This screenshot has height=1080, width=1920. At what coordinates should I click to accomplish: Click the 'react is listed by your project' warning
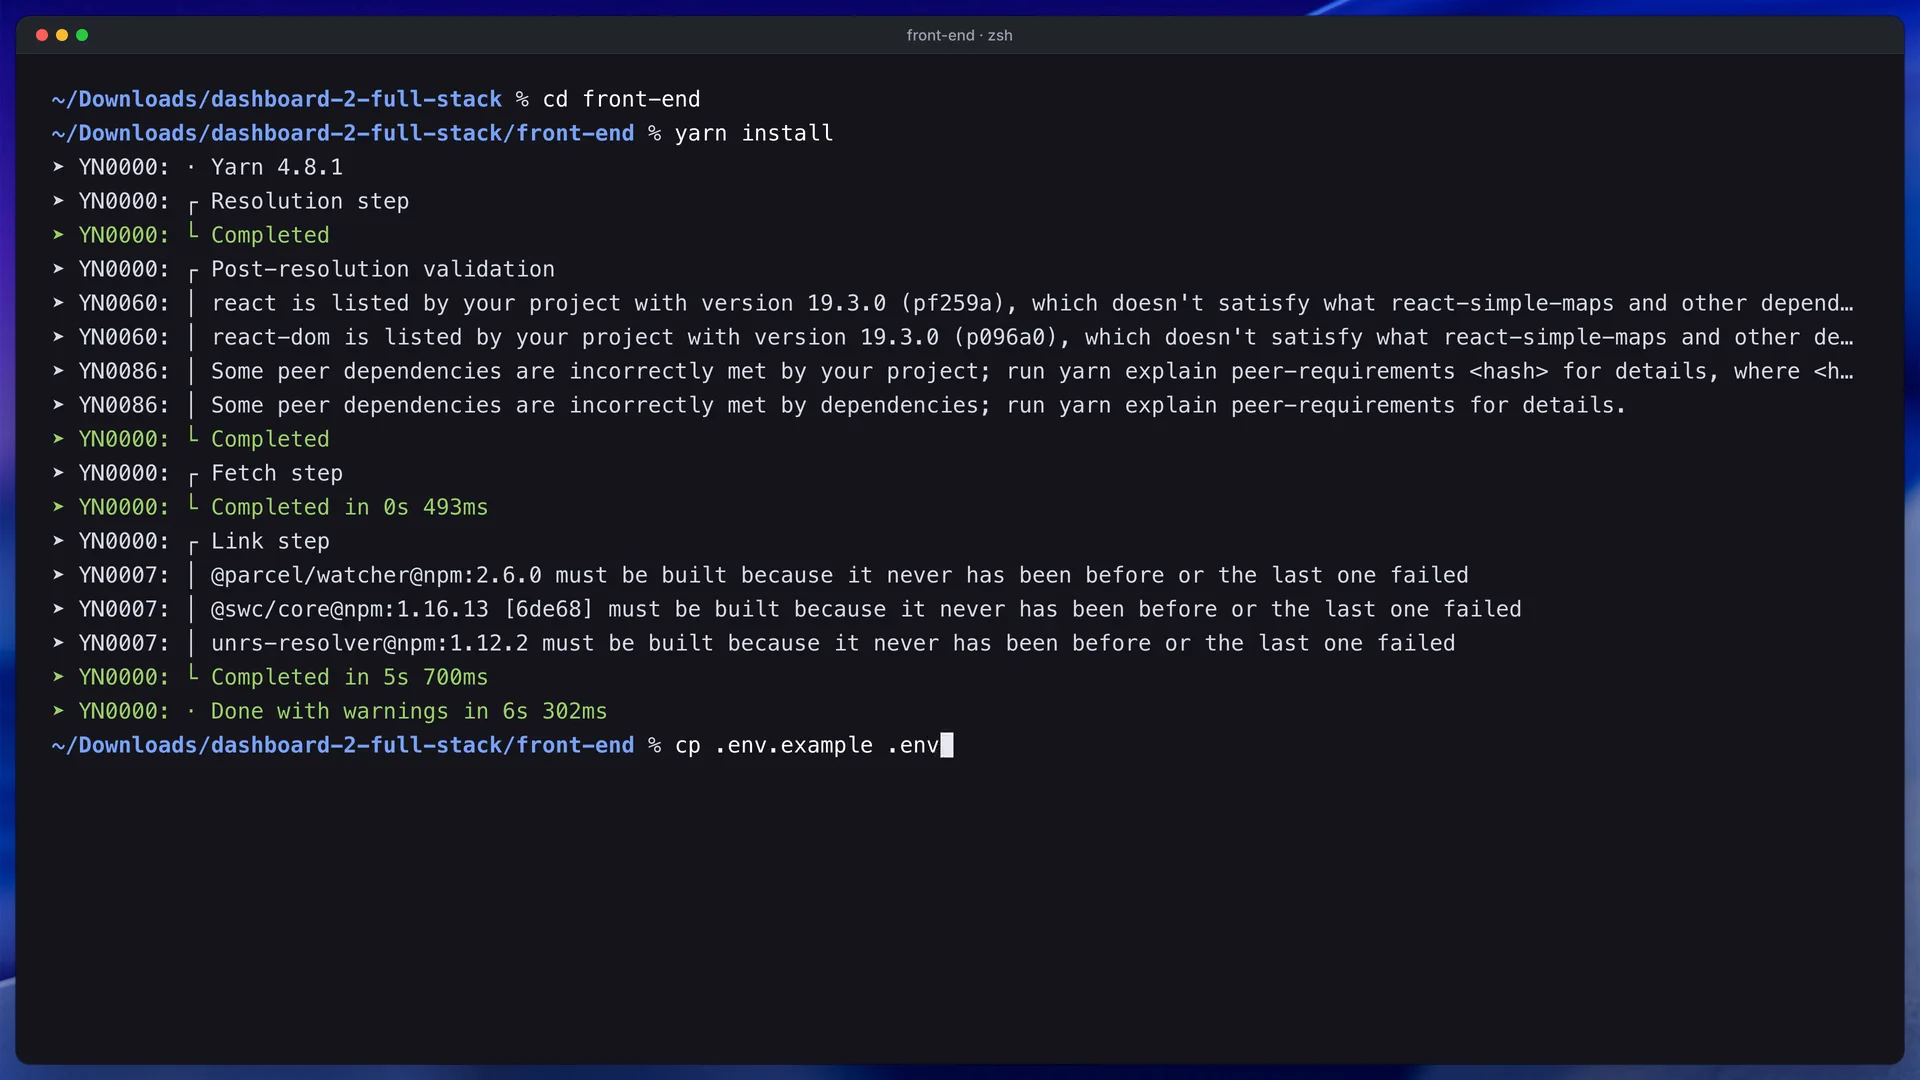pyautogui.click(x=1032, y=303)
